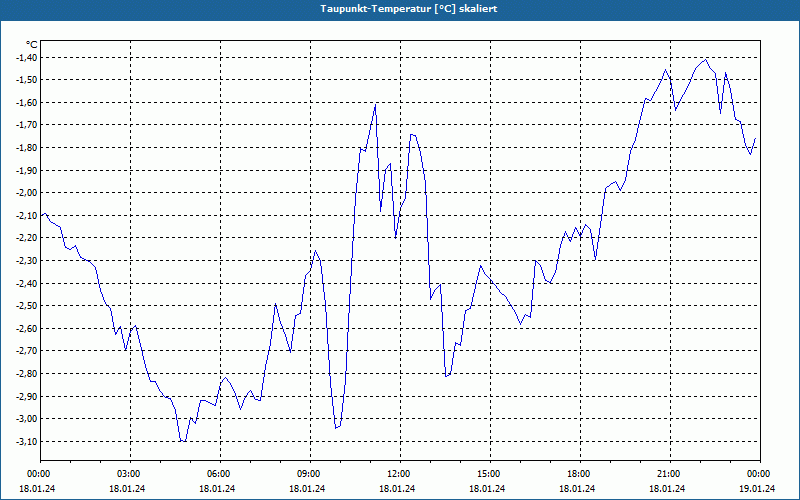Click the -2,10 y-axis value
This screenshot has width=800, height=500.
click(x=27, y=215)
